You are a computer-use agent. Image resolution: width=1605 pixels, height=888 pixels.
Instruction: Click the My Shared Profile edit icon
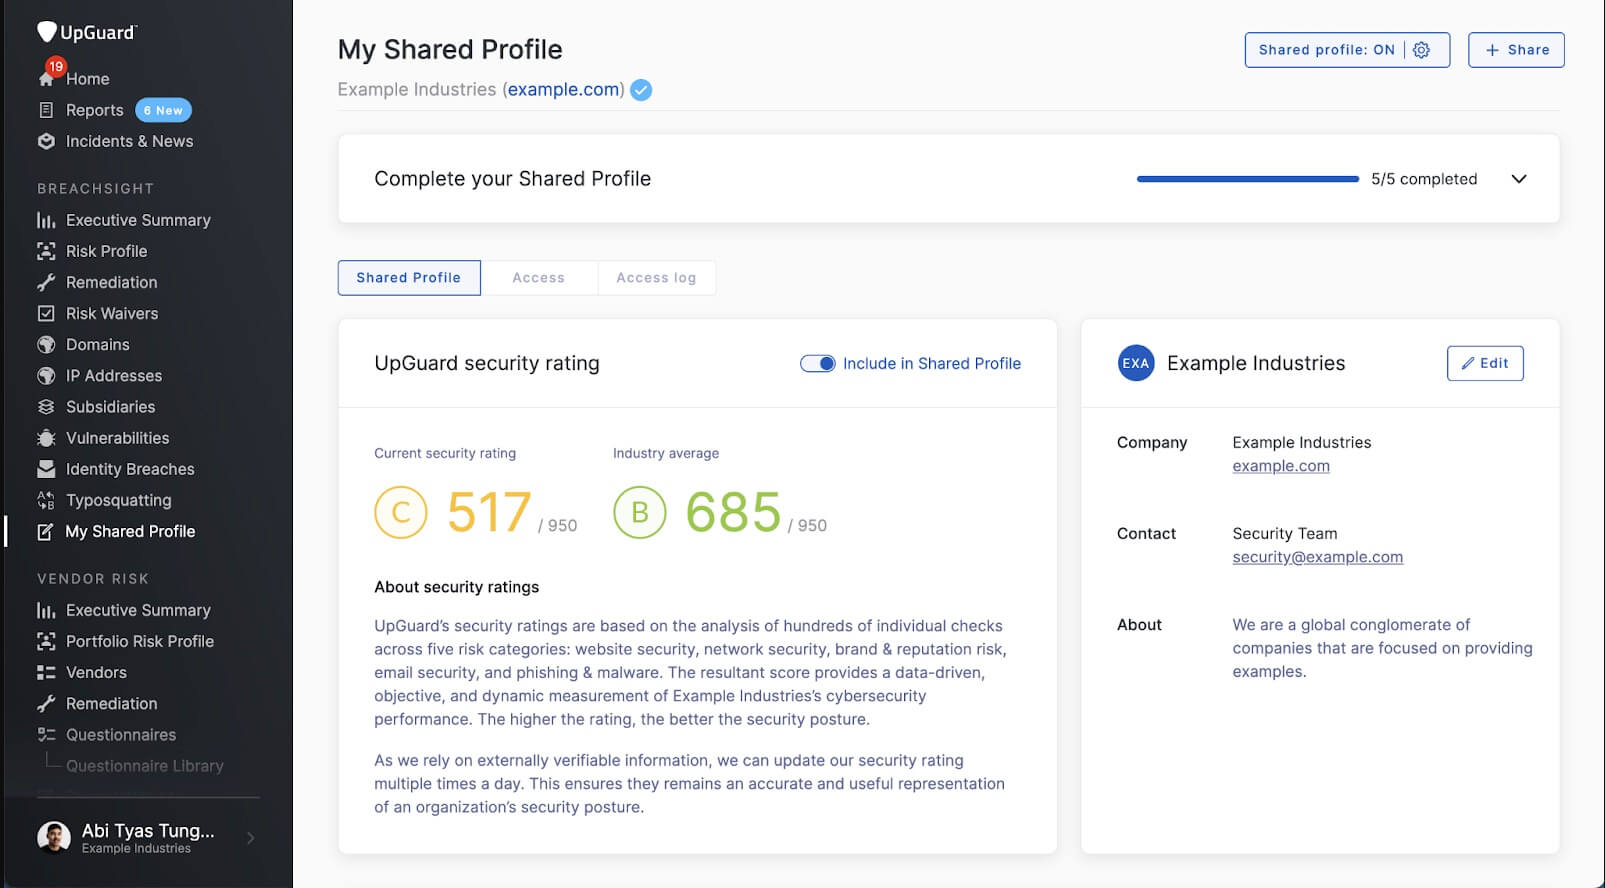45,532
